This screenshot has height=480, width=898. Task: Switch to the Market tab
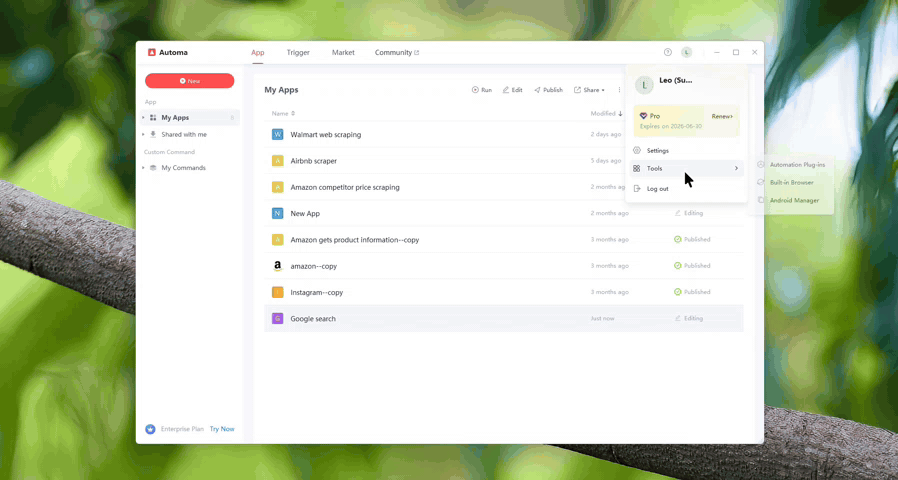(343, 52)
